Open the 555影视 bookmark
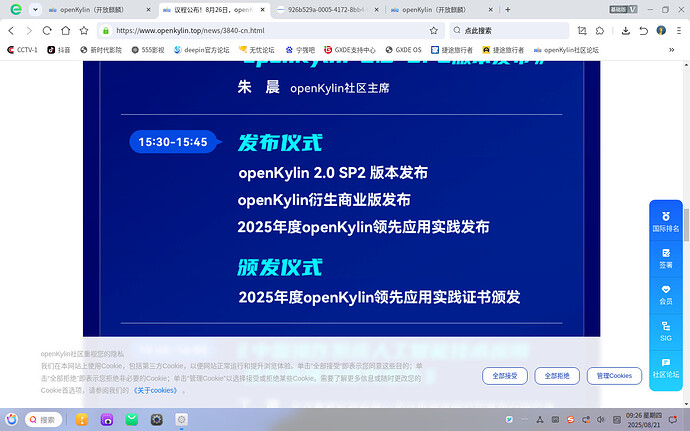Viewport: 690px width, 431px height. [148, 50]
